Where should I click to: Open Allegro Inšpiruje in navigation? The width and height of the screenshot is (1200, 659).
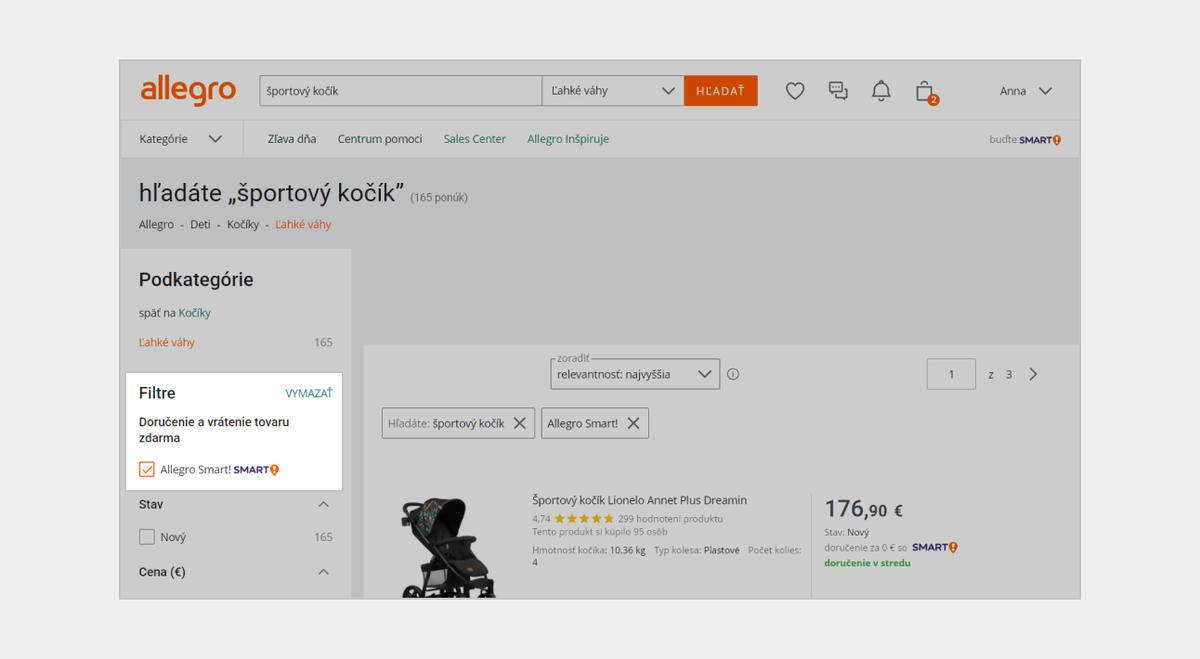(568, 139)
